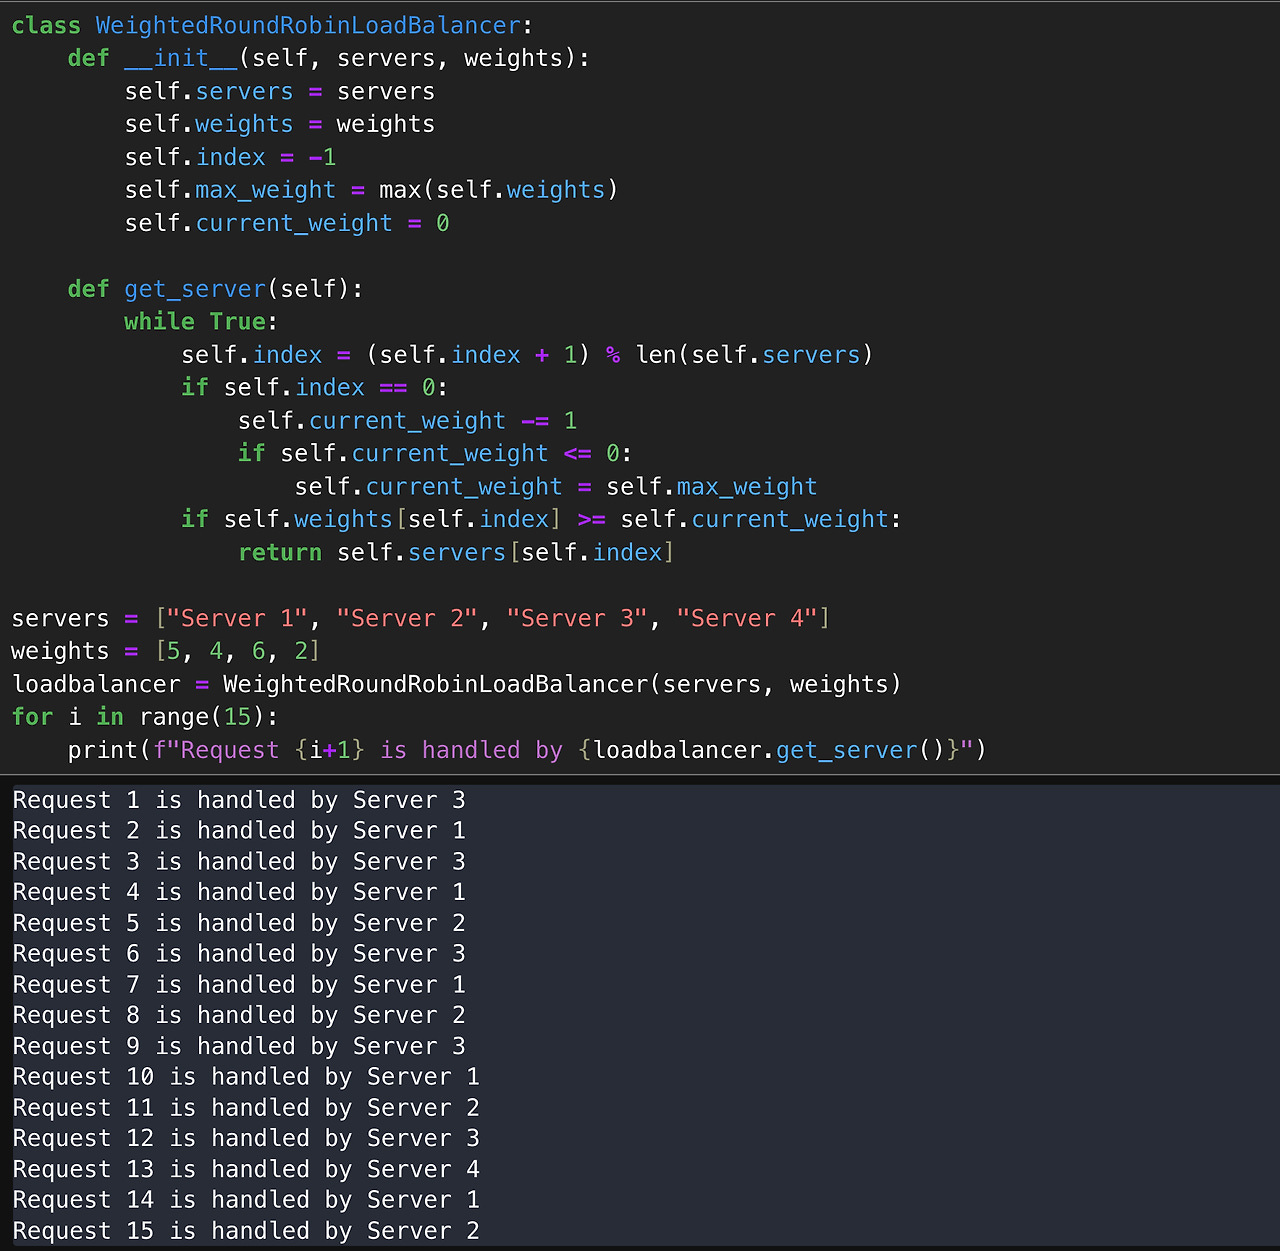Click the line 'if self.index == 0:'
1280x1251 pixels.
(315, 388)
